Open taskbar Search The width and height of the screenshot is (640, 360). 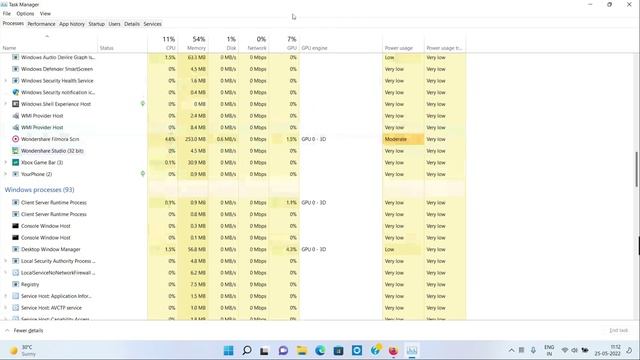pyautogui.click(x=247, y=350)
